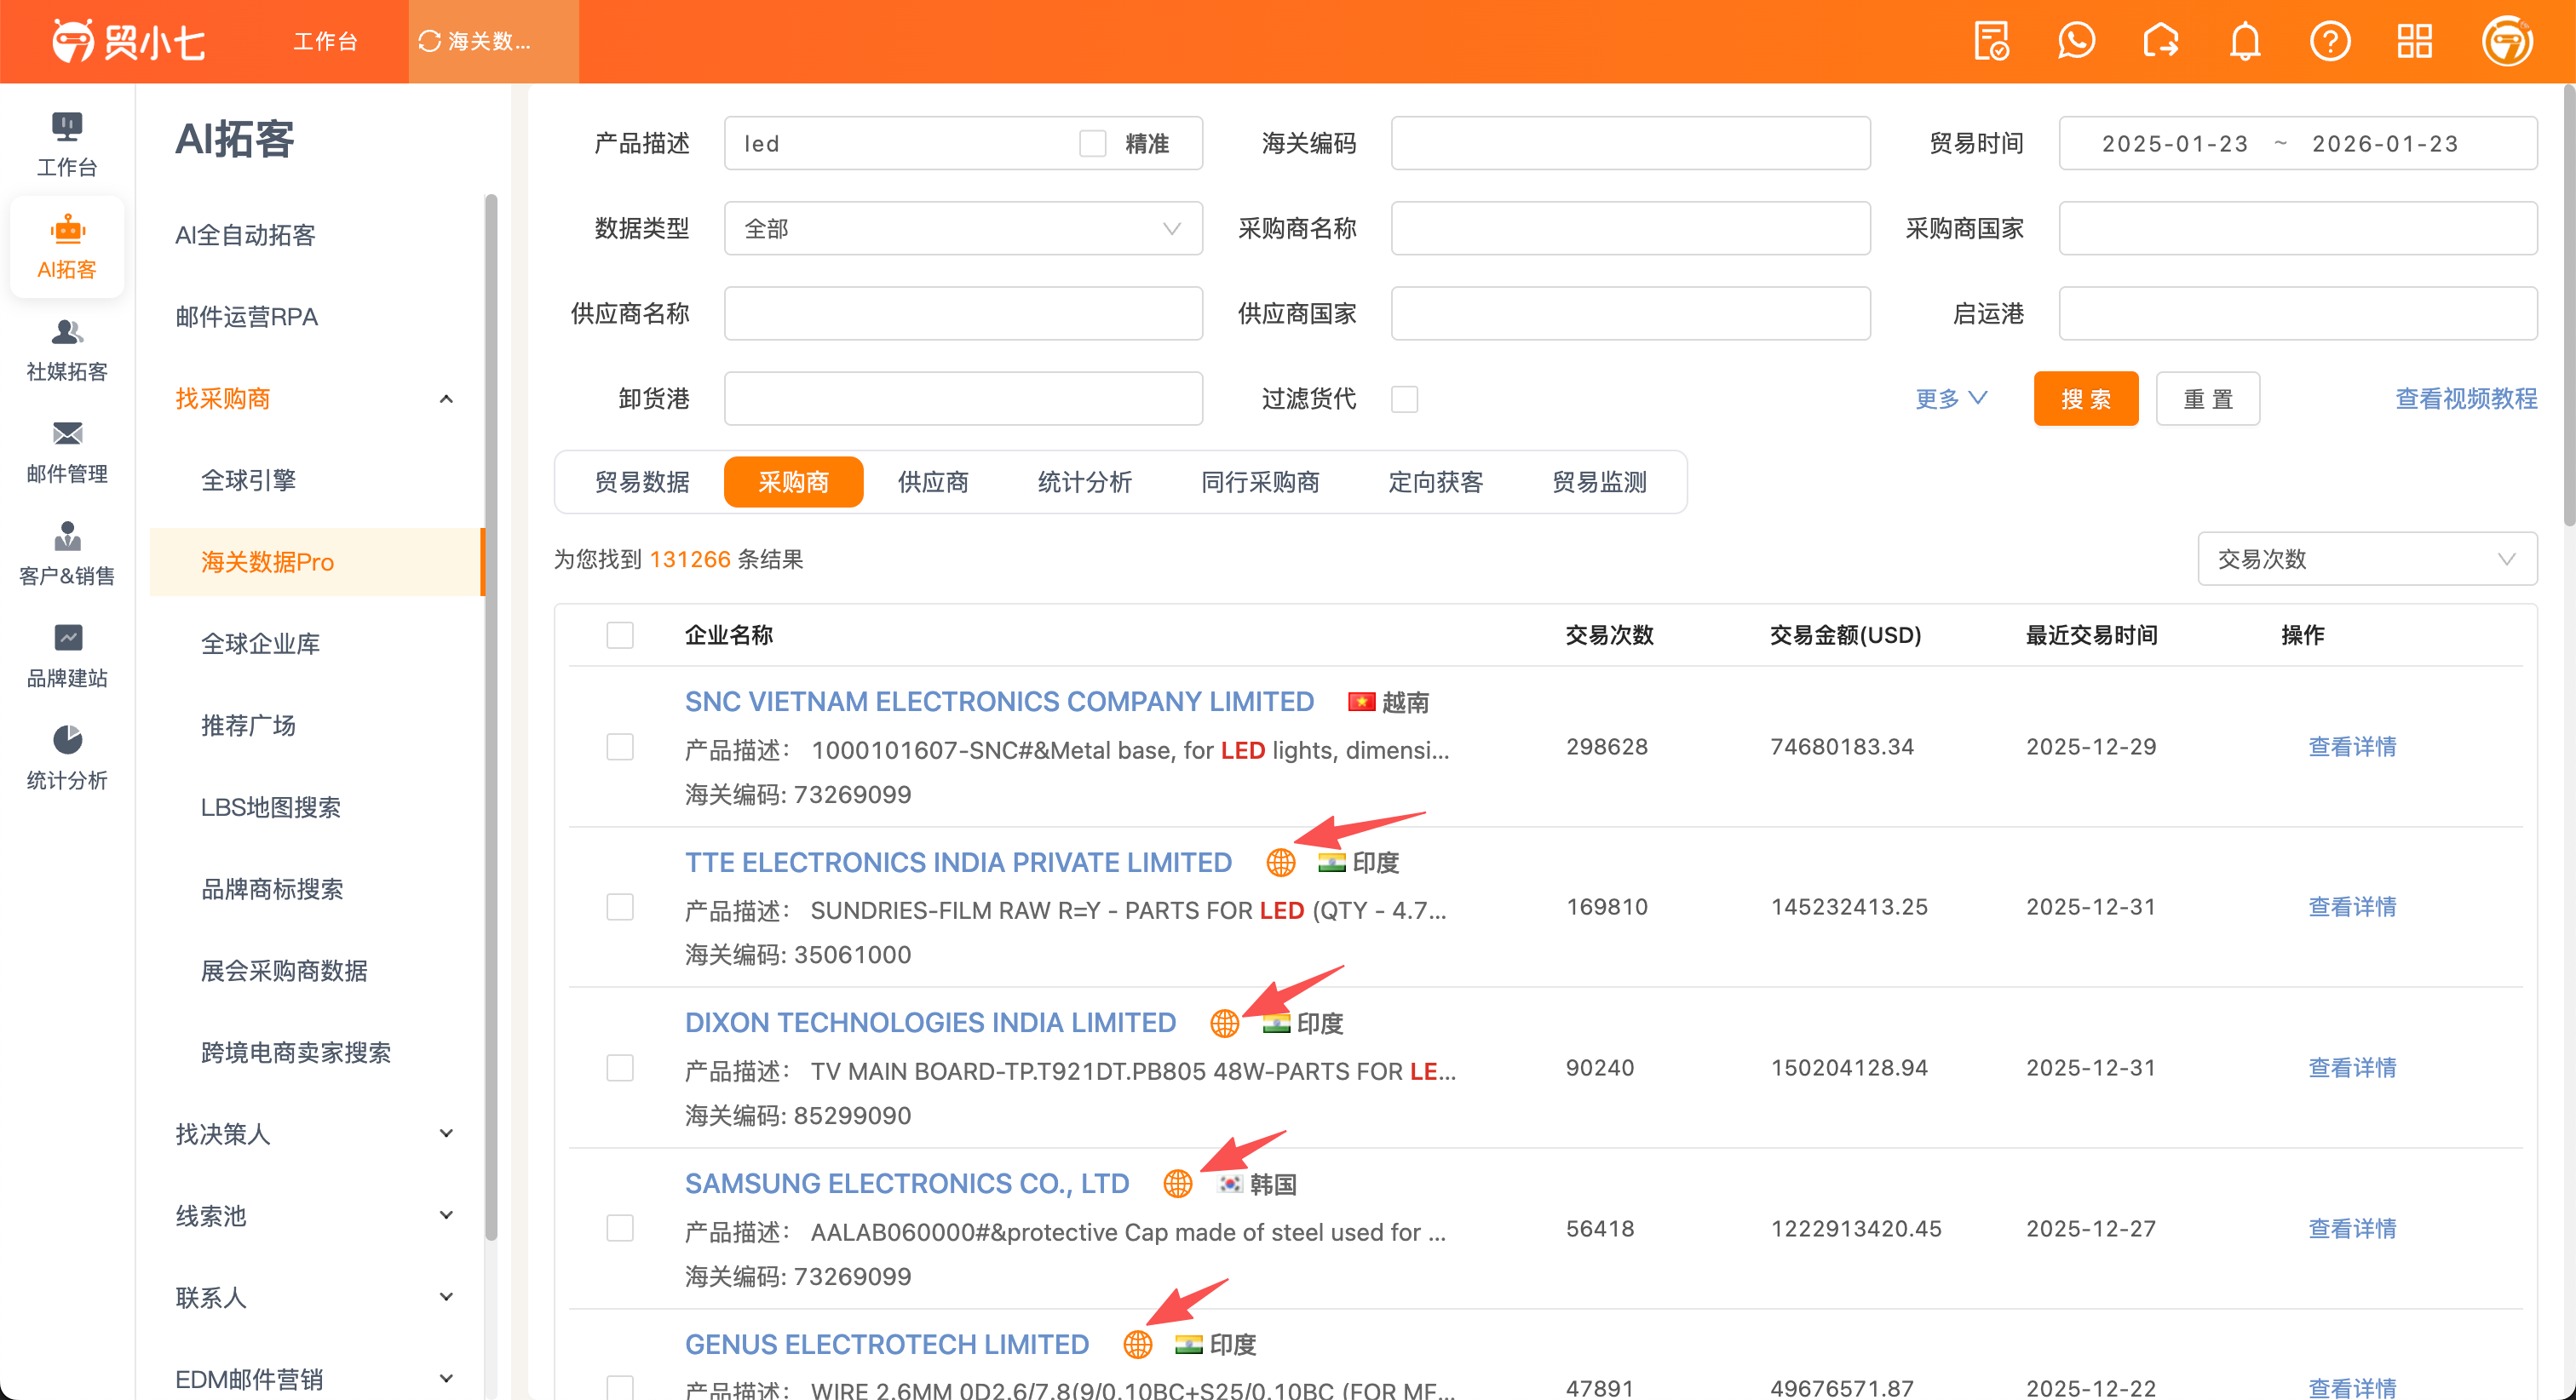Check the SAMSUNG ELECTRONICS row checkbox
2576x1400 pixels.
620,1228
